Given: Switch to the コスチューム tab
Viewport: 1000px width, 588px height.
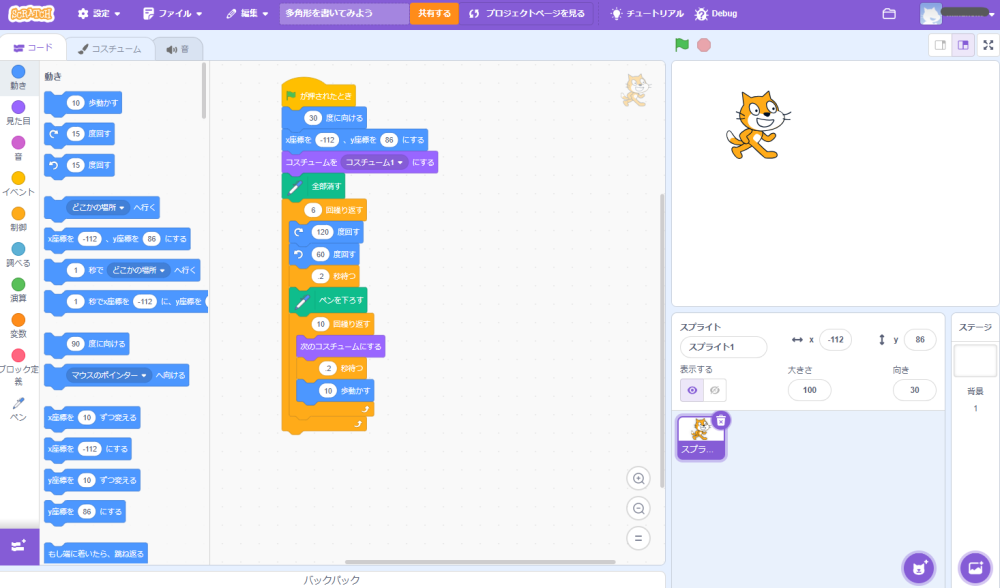Looking at the screenshot, I should click(x=110, y=48).
